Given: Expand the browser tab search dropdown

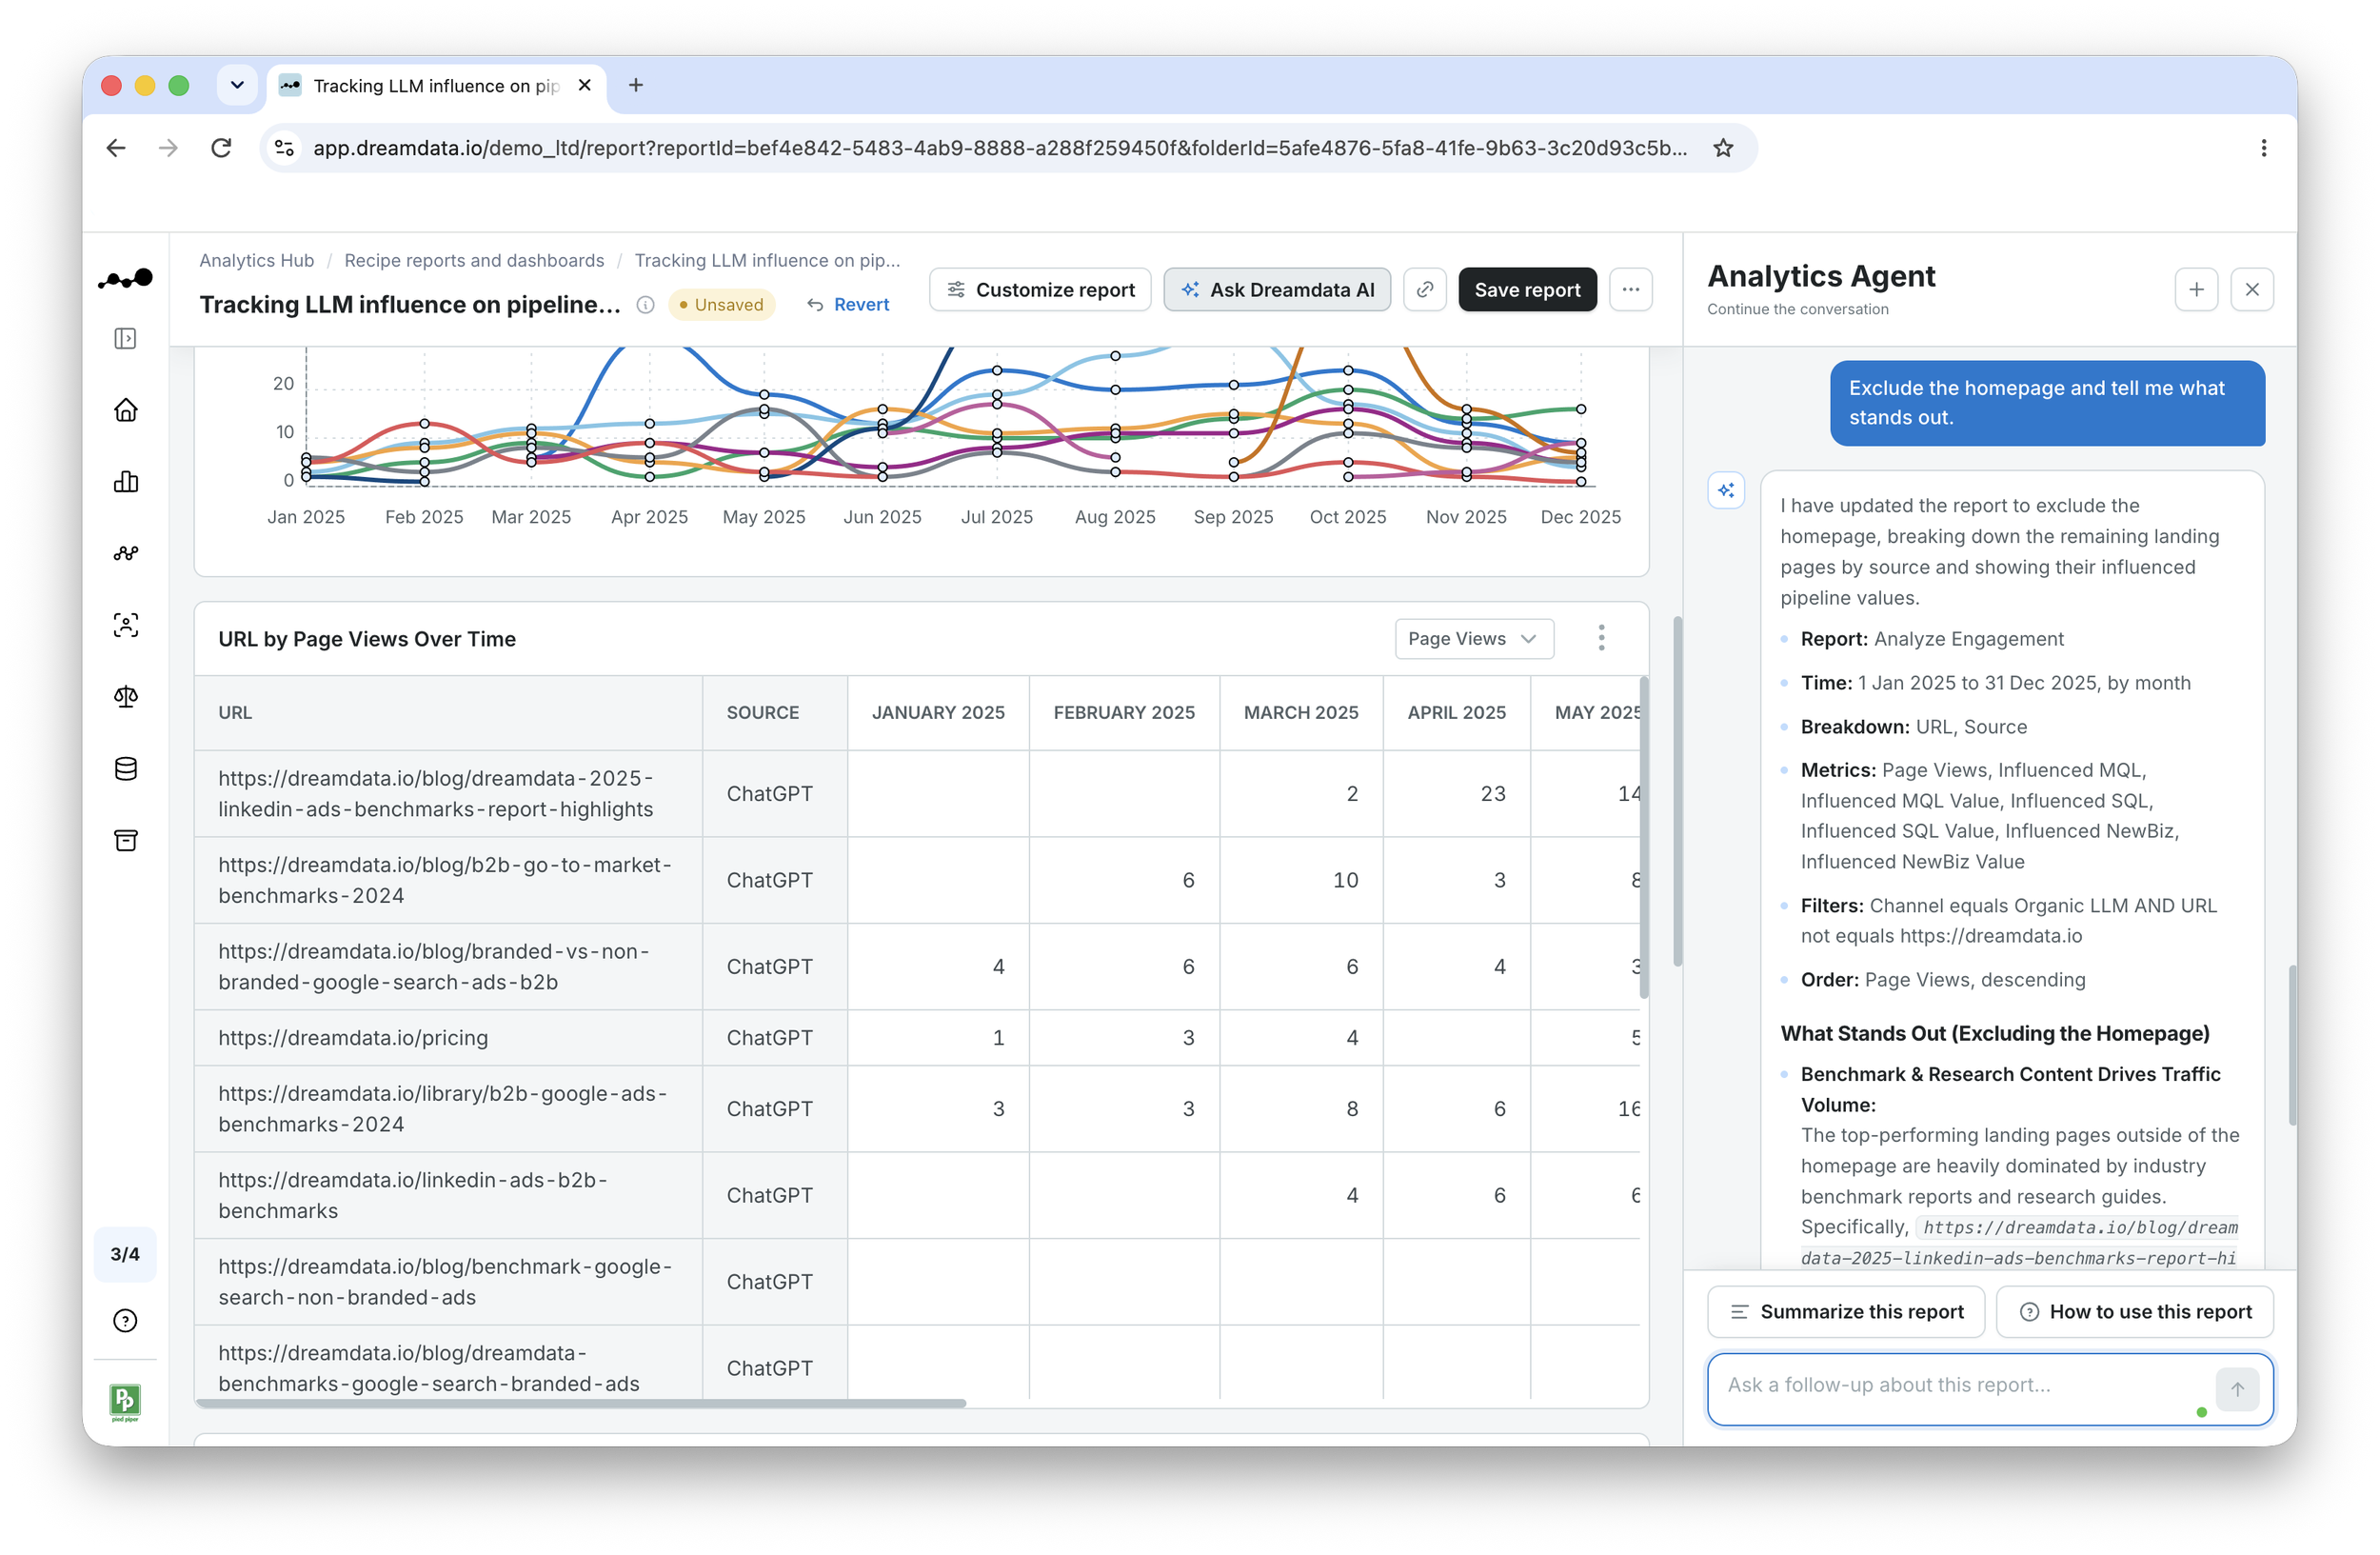Looking at the screenshot, I should point(237,85).
